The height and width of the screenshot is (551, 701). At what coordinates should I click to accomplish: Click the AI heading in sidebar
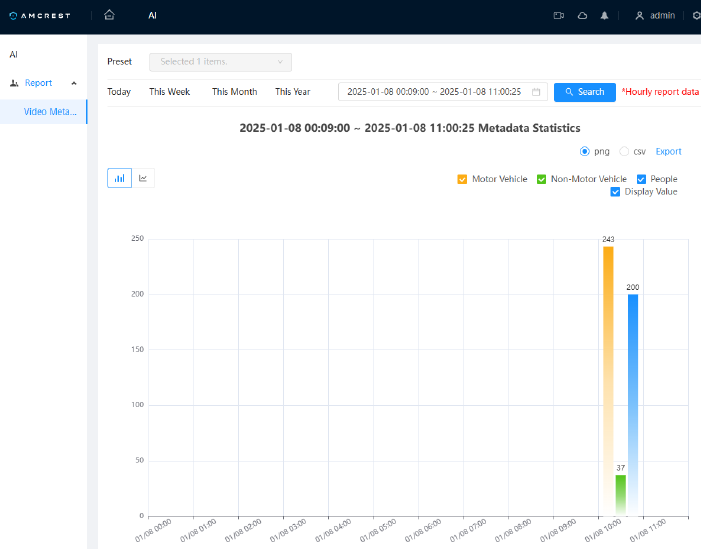click(x=13, y=55)
